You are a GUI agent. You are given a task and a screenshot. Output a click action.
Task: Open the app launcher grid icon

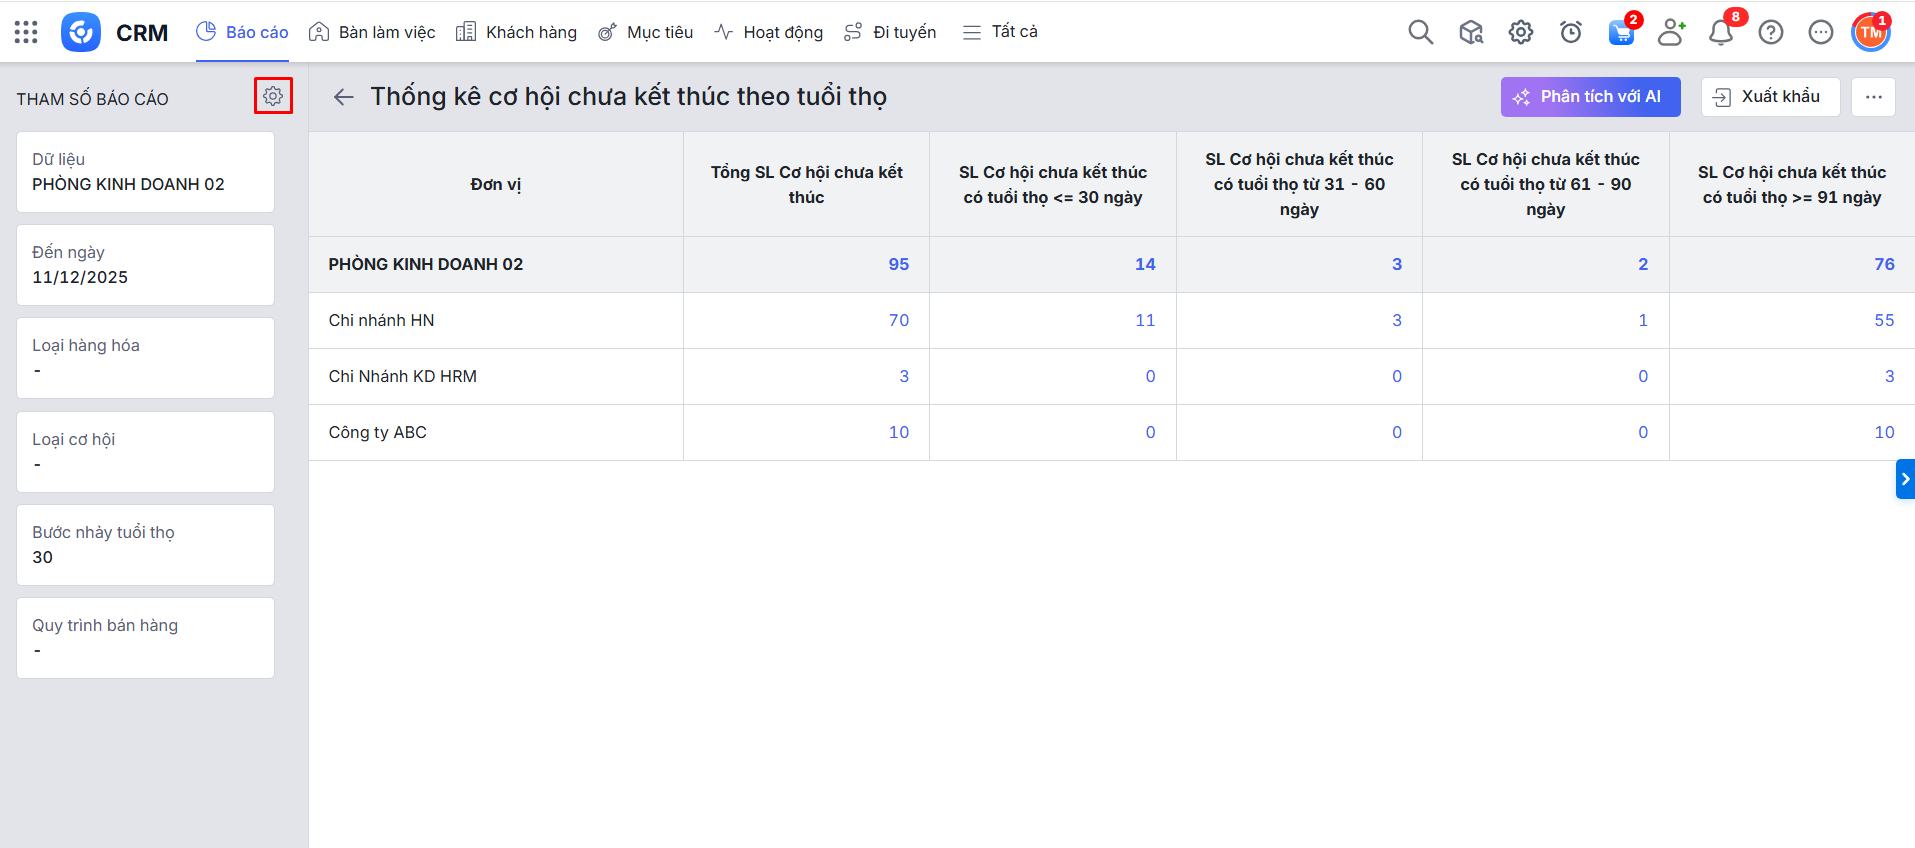pyautogui.click(x=26, y=32)
